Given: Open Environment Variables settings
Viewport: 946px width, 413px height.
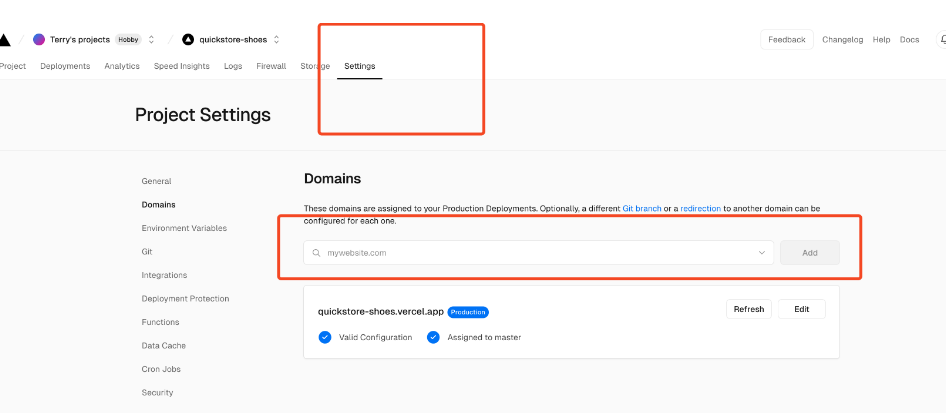Looking at the screenshot, I should (x=184, y=228).
